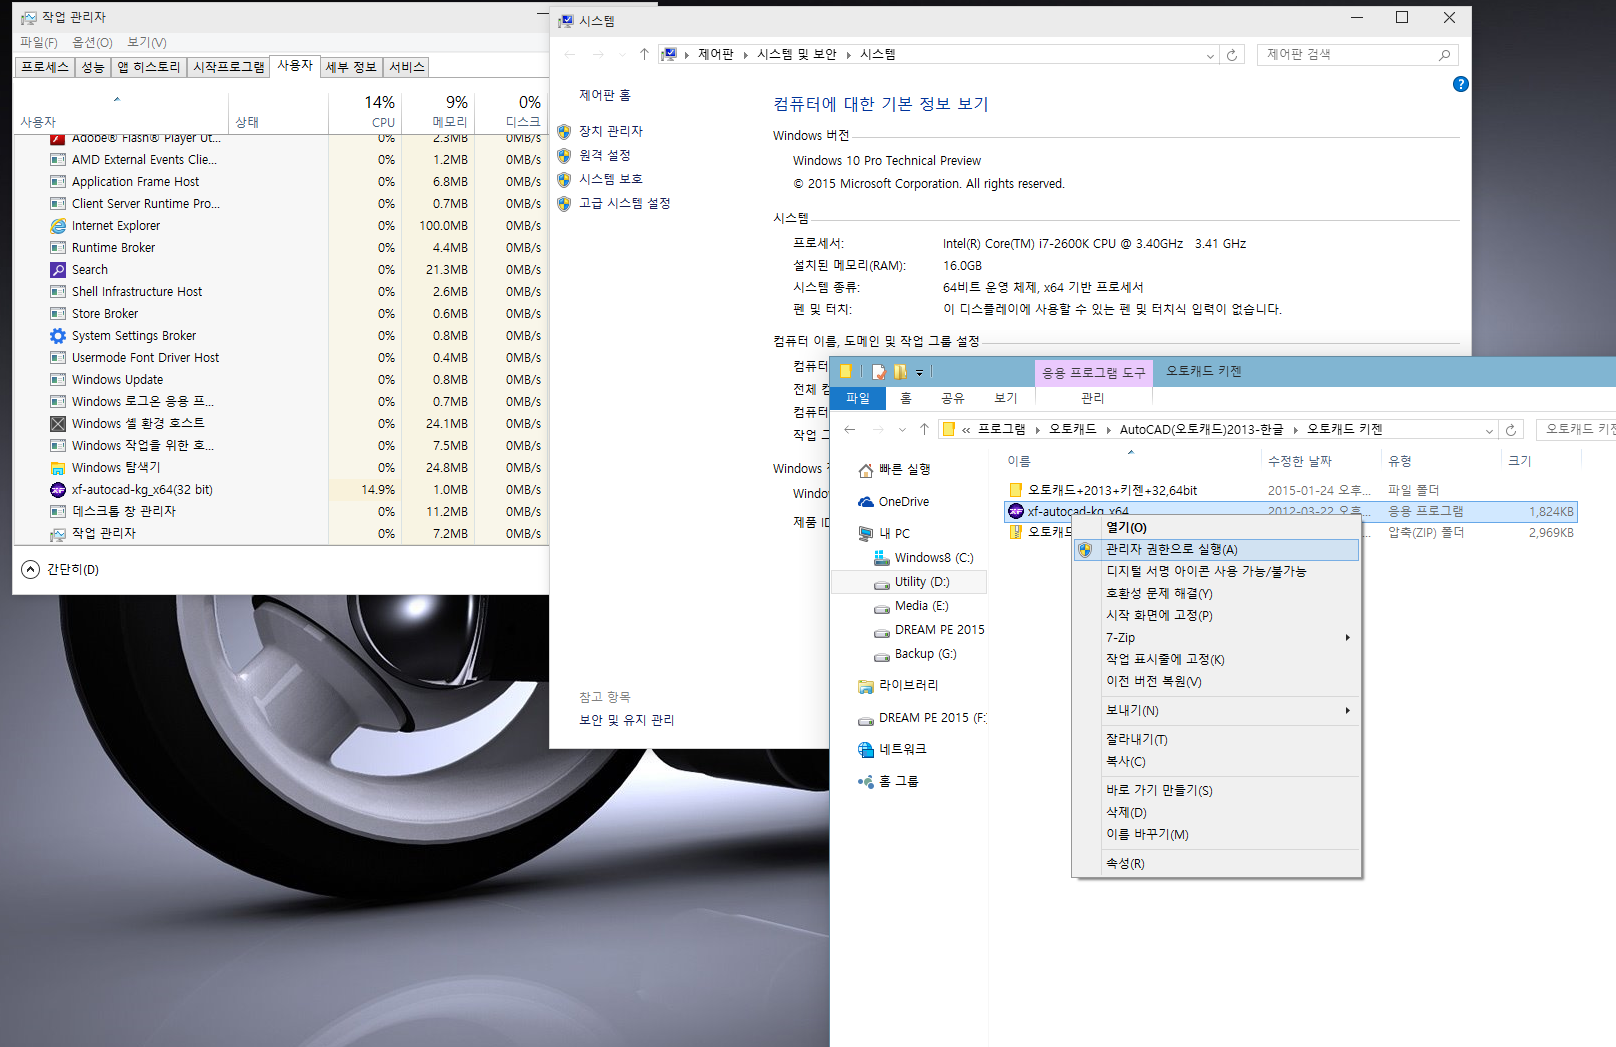The width and height of the screenshot is (1616, 1047).
Task: Click xf-autocad-kg_x64 file icon in Explorer
Action: tap(1016, 511)
